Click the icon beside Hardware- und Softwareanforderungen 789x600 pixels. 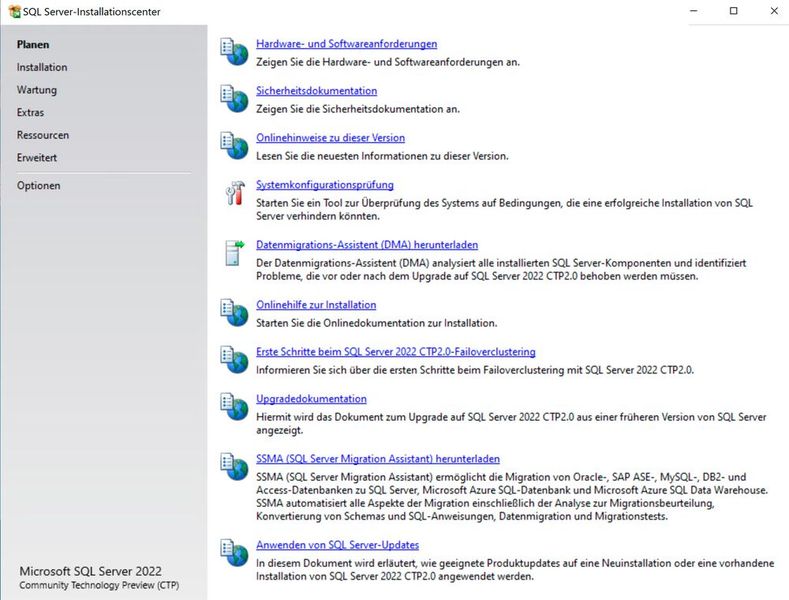point(234,52)
